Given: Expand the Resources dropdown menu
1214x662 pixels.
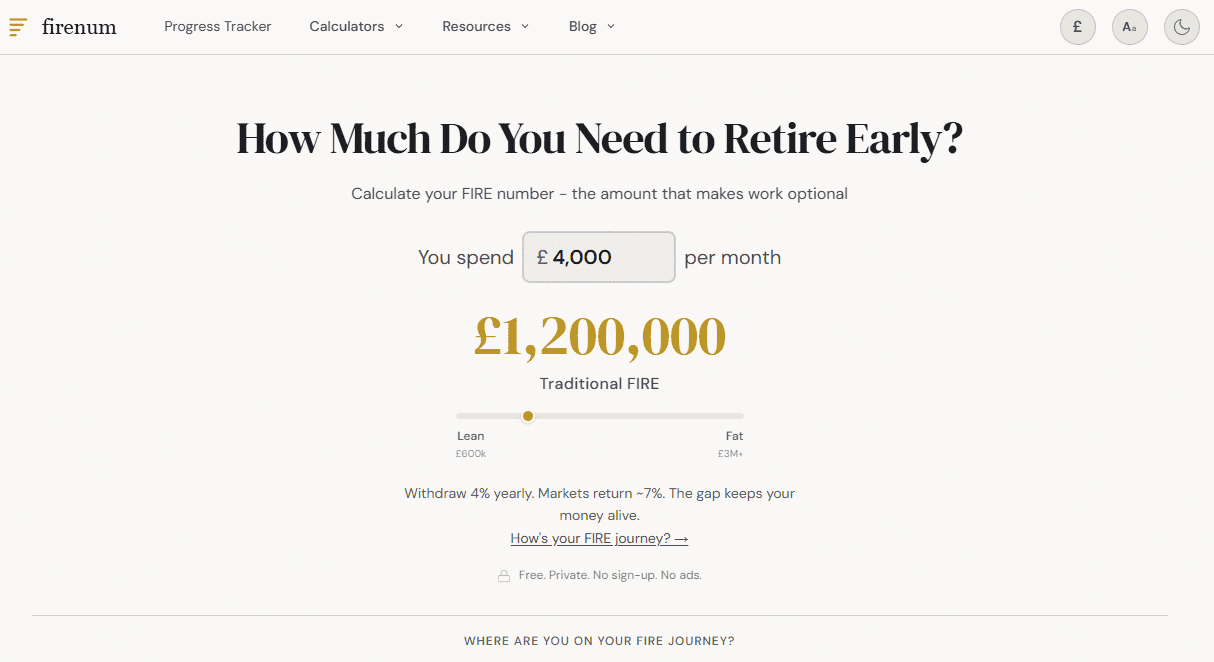Looking at the screenshot, I should (485, 27).
